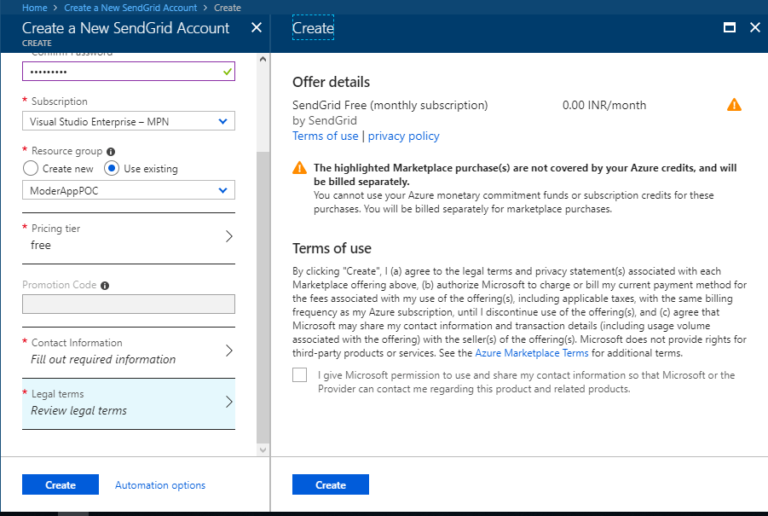The height and width of the screenshot is (516, 768).
Task: Open the ModerAppPOC resource group dropdown
Action: [128, 190]
